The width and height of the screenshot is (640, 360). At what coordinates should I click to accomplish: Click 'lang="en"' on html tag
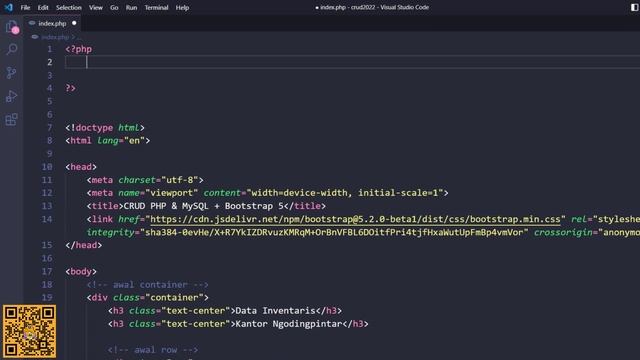[121, 140]
